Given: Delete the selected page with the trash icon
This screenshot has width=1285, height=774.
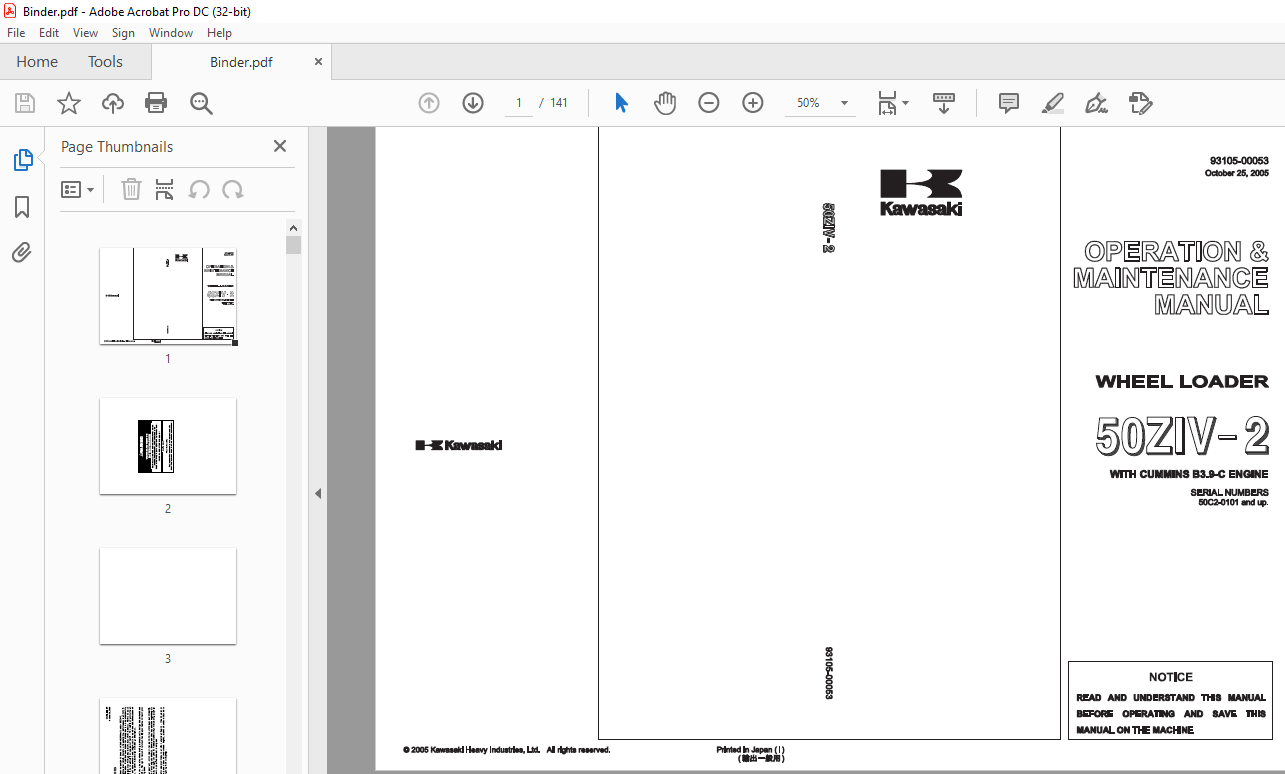Looking at the screenshot, I should (131, 189).
